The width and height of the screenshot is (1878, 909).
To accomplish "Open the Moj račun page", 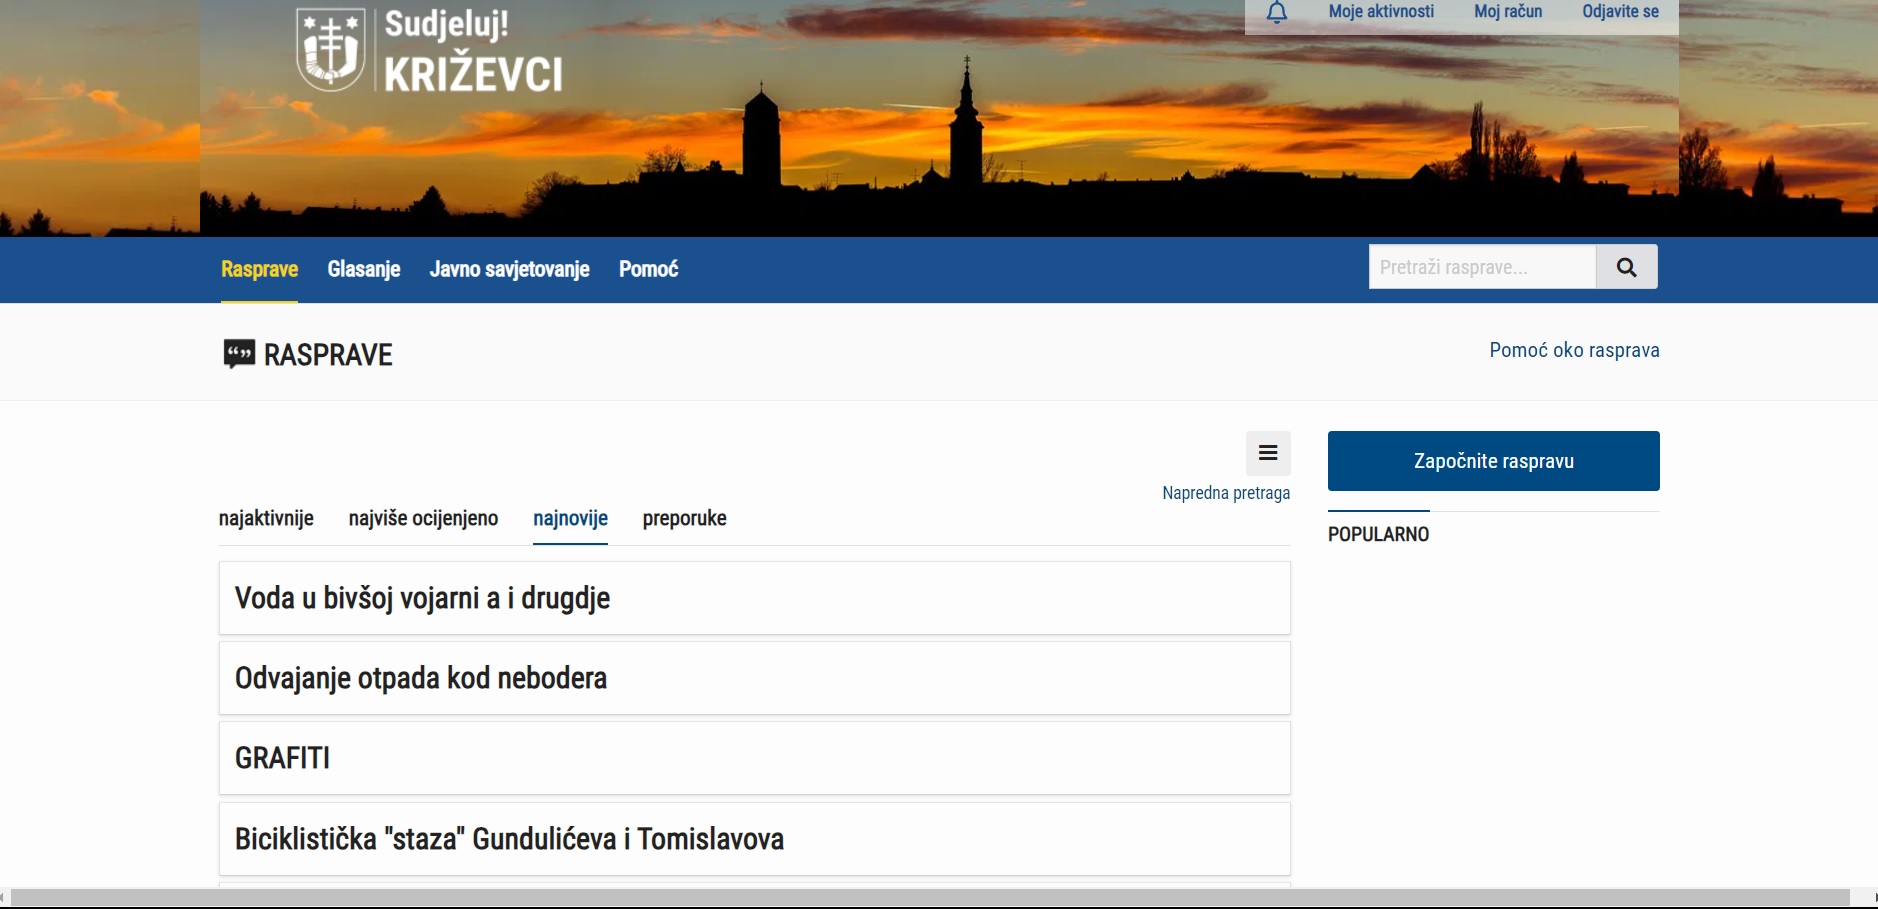I will (x=1507, y=12).
